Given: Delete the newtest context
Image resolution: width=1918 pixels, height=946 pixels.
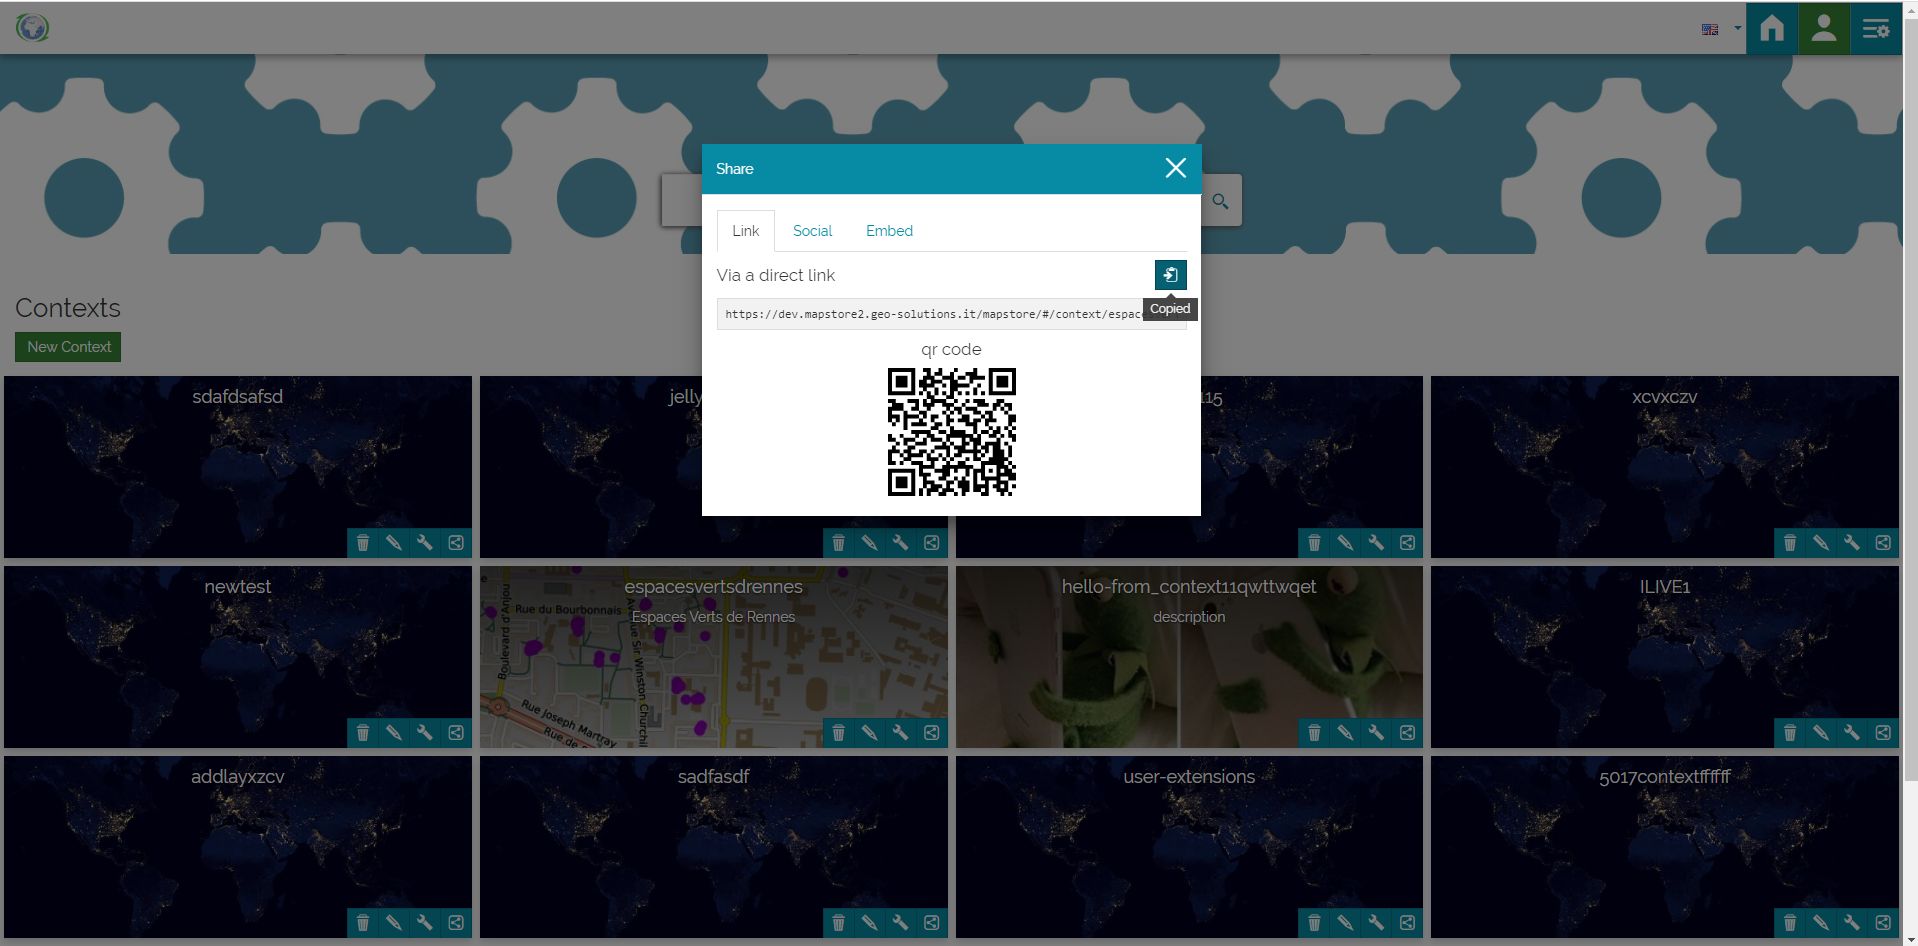Looking at the screenshot, I should pyautogui.click(x=363, y=732).
